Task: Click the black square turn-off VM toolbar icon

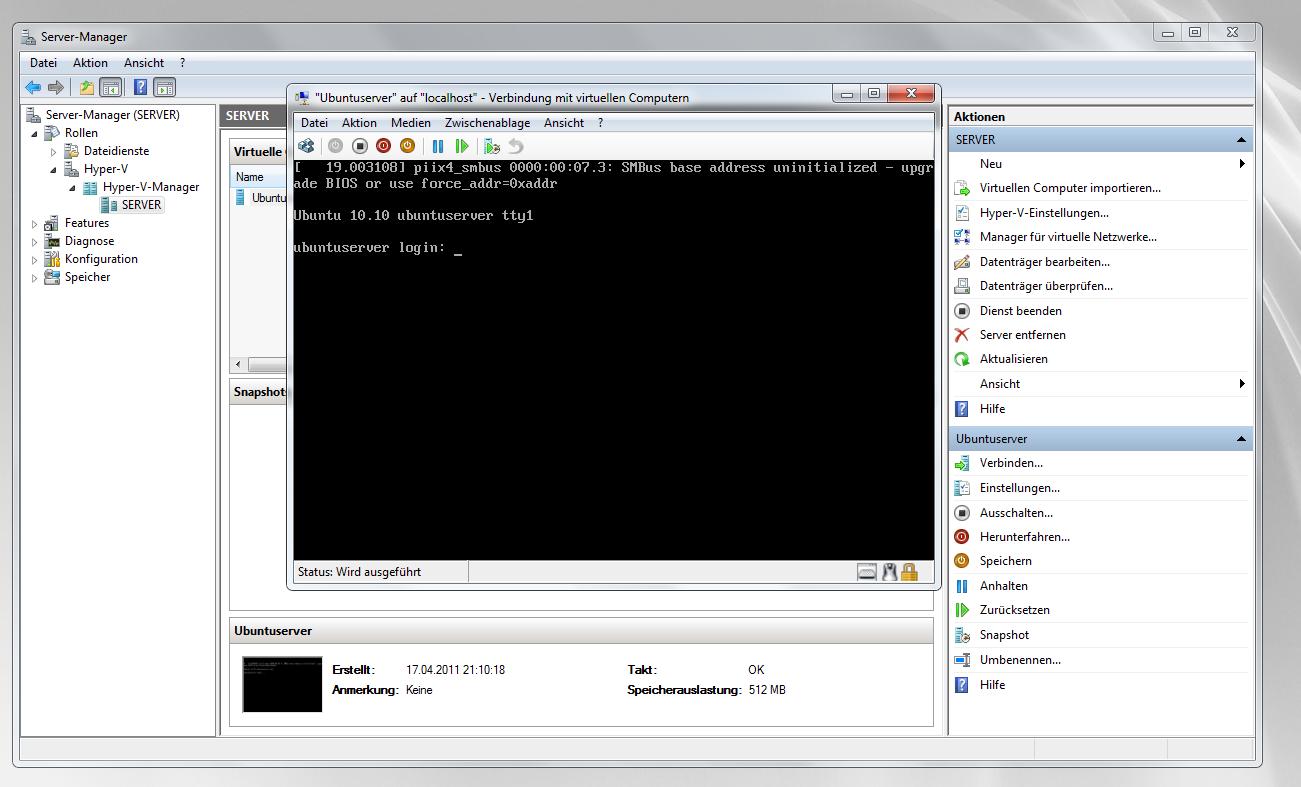Action: pos(360,146)
